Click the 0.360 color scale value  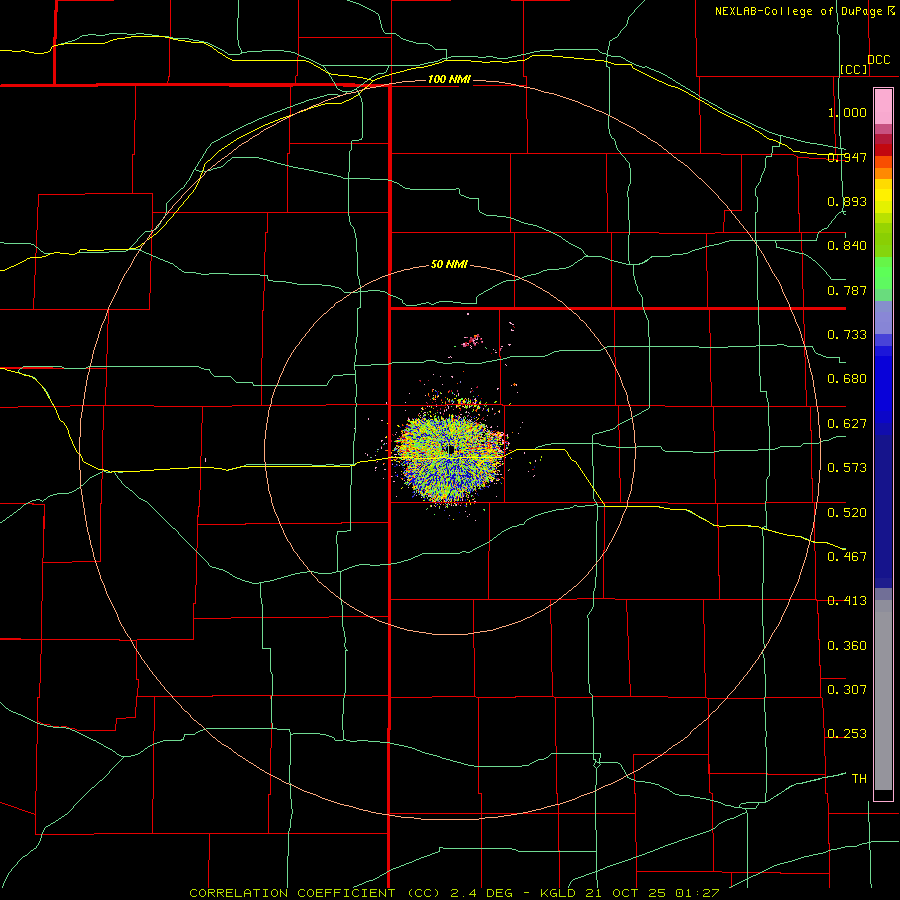tap(847, 646)
